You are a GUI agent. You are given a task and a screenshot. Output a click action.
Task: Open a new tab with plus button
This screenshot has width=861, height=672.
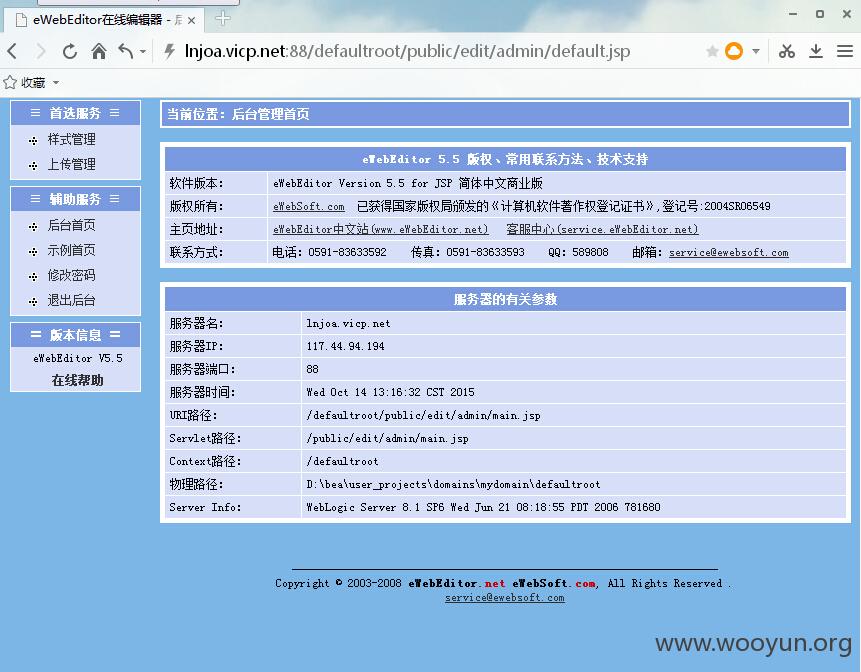[x=222, y=19]
